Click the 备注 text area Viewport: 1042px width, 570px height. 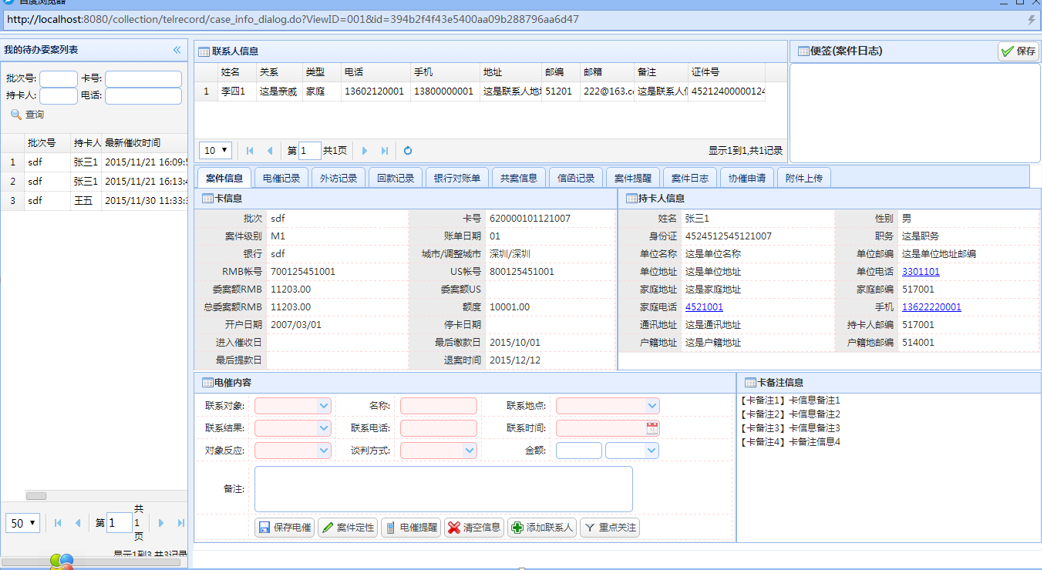pos(443,489)
